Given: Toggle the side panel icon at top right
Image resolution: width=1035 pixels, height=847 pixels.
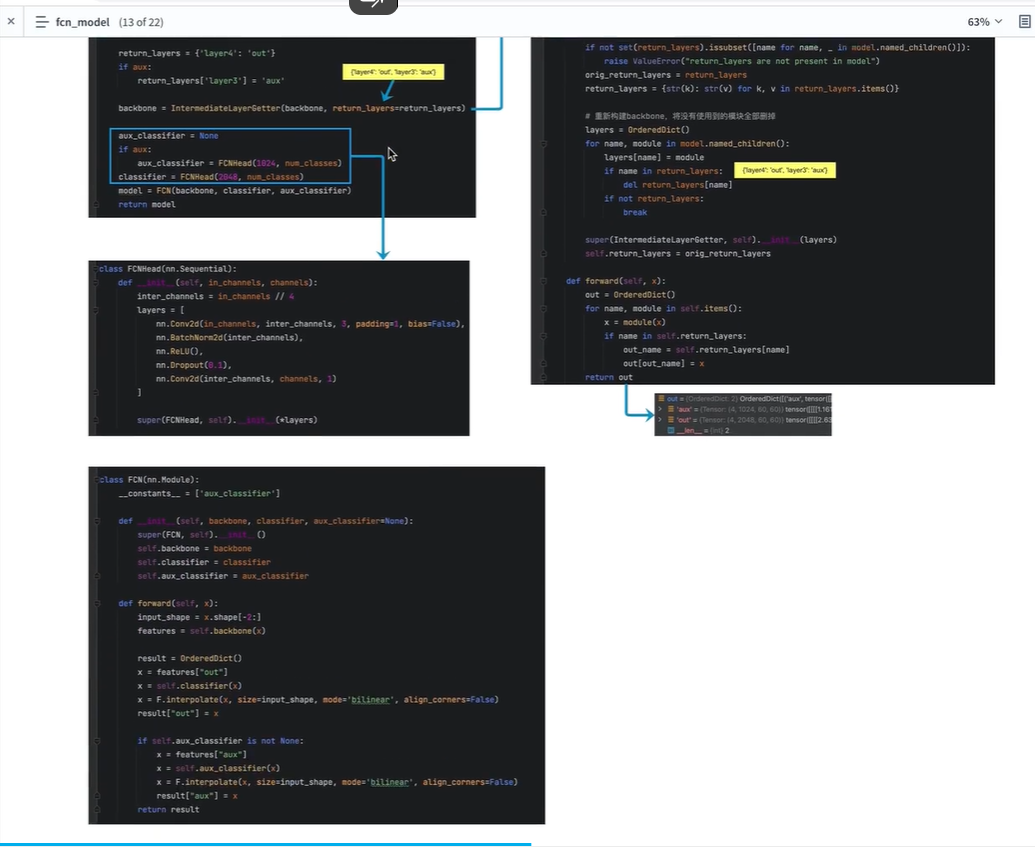Looking at the screenshot, I should point(1024,22).
